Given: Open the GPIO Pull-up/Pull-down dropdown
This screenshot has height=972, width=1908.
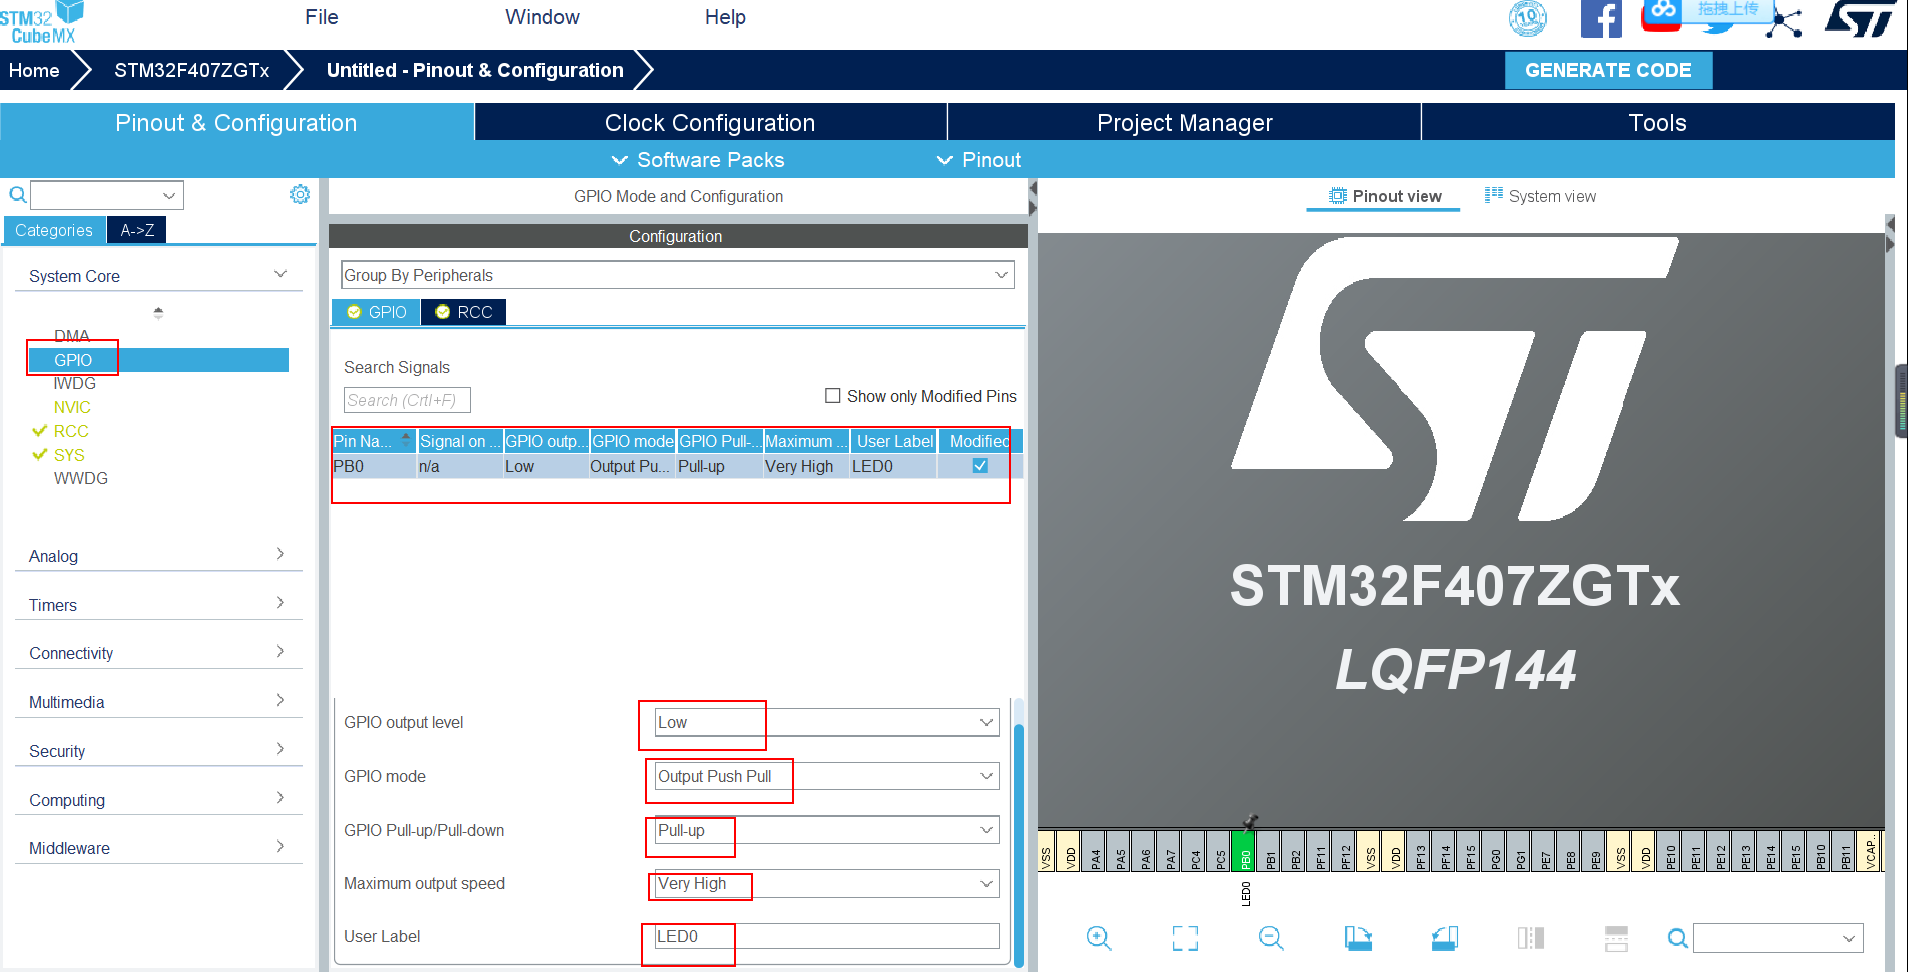Looking at the screenshot, I should (x=826, y=830).
